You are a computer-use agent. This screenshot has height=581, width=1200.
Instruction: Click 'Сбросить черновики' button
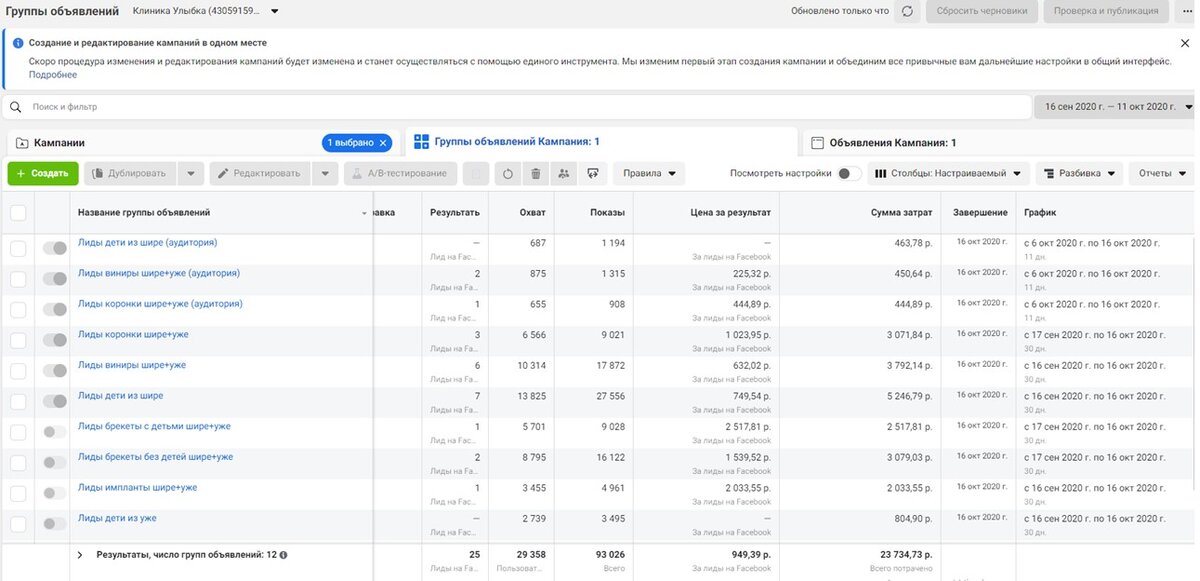click(980, 11)
